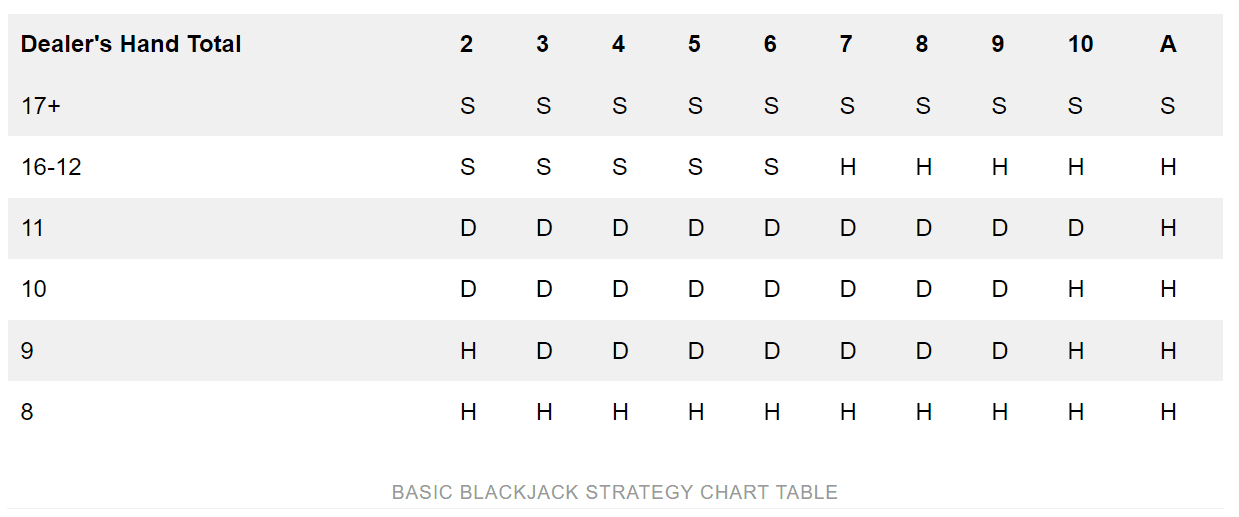Select the D cell for 10 versus 9
1239x517 pixels.
point(1000,290)
